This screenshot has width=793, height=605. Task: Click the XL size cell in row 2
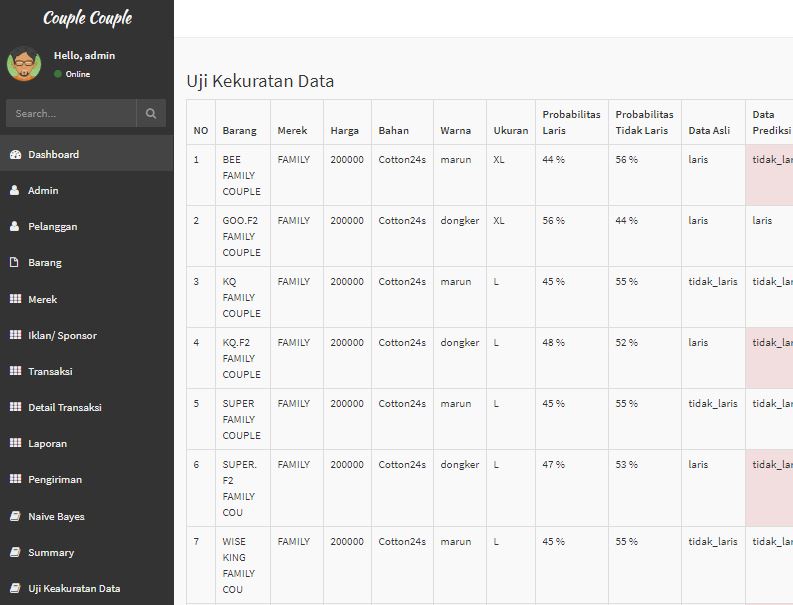point(511,236)
